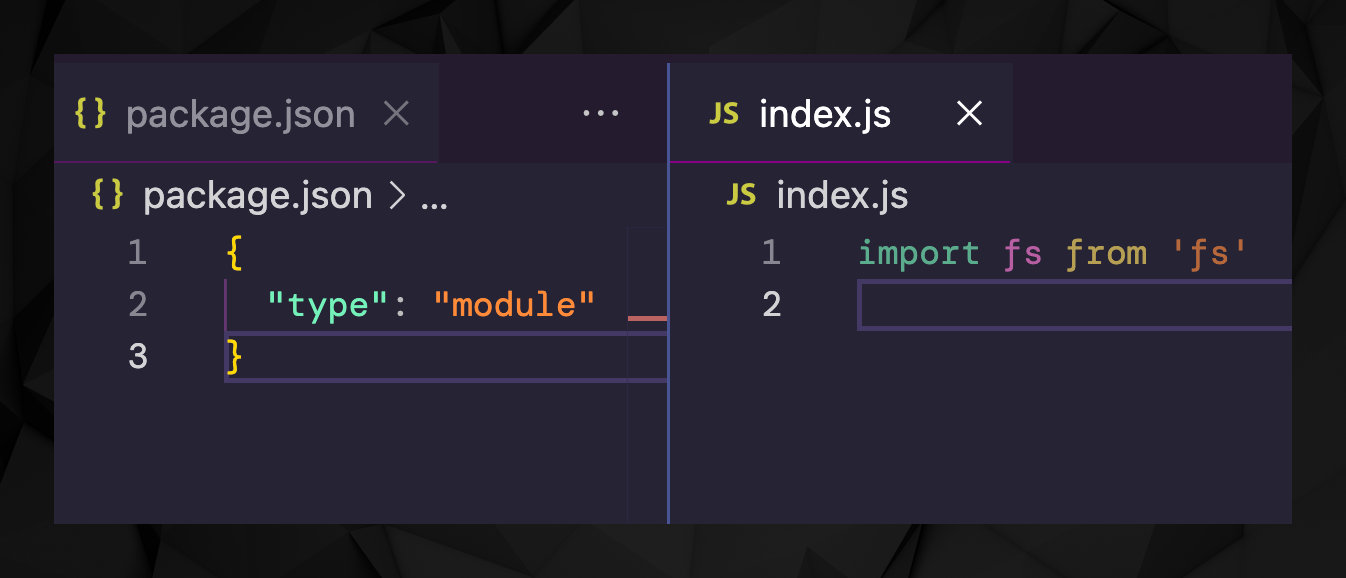Close the index.js tab

click(969, 114)
